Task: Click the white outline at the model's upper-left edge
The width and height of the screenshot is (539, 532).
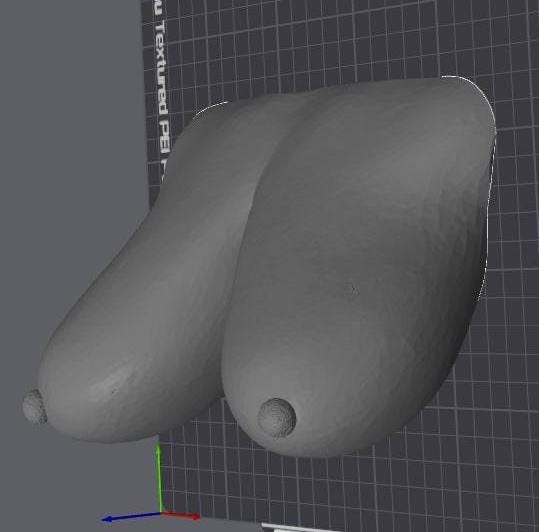Action: [210, 109]
